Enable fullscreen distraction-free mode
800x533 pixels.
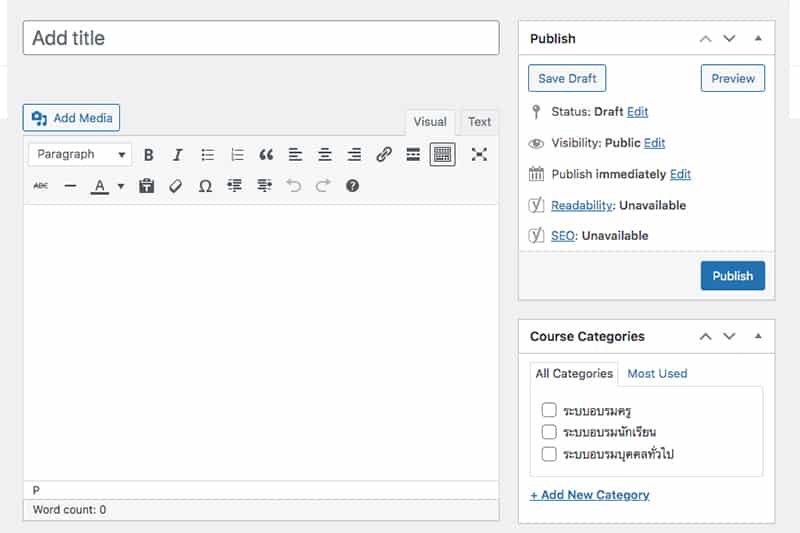click(479, 154)
